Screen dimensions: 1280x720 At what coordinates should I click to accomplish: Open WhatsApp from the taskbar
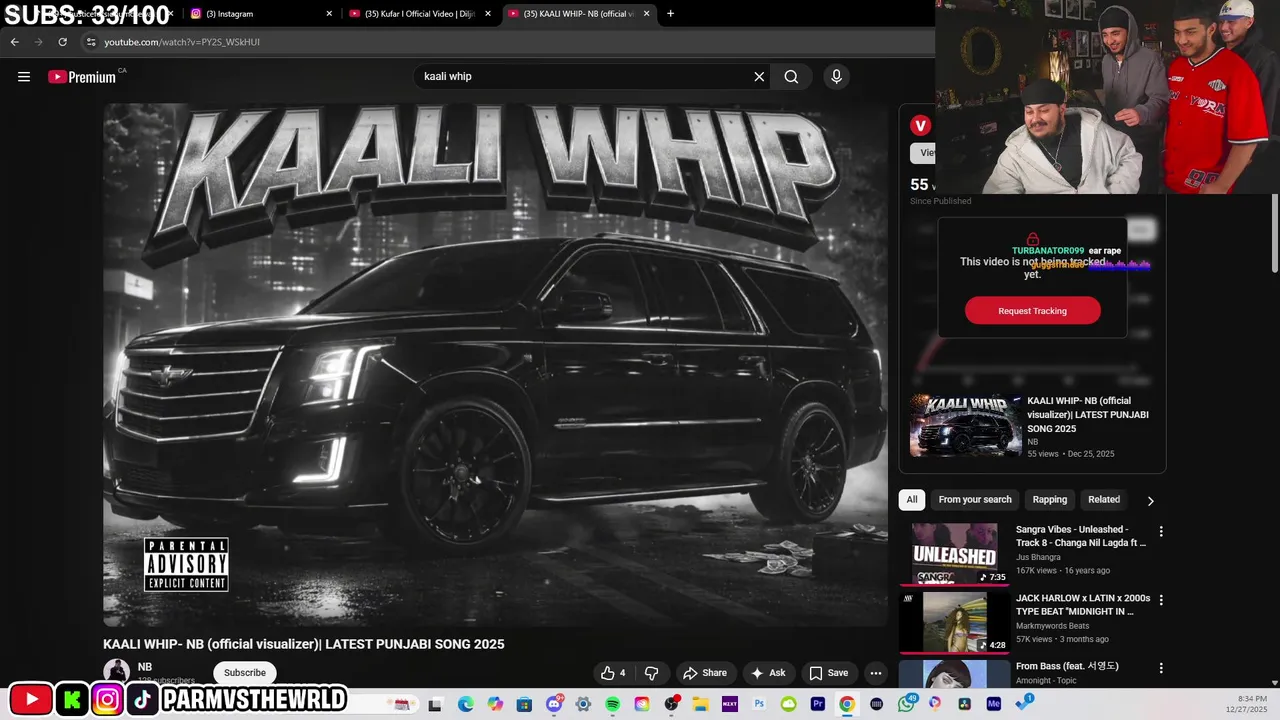coord(906,704)
